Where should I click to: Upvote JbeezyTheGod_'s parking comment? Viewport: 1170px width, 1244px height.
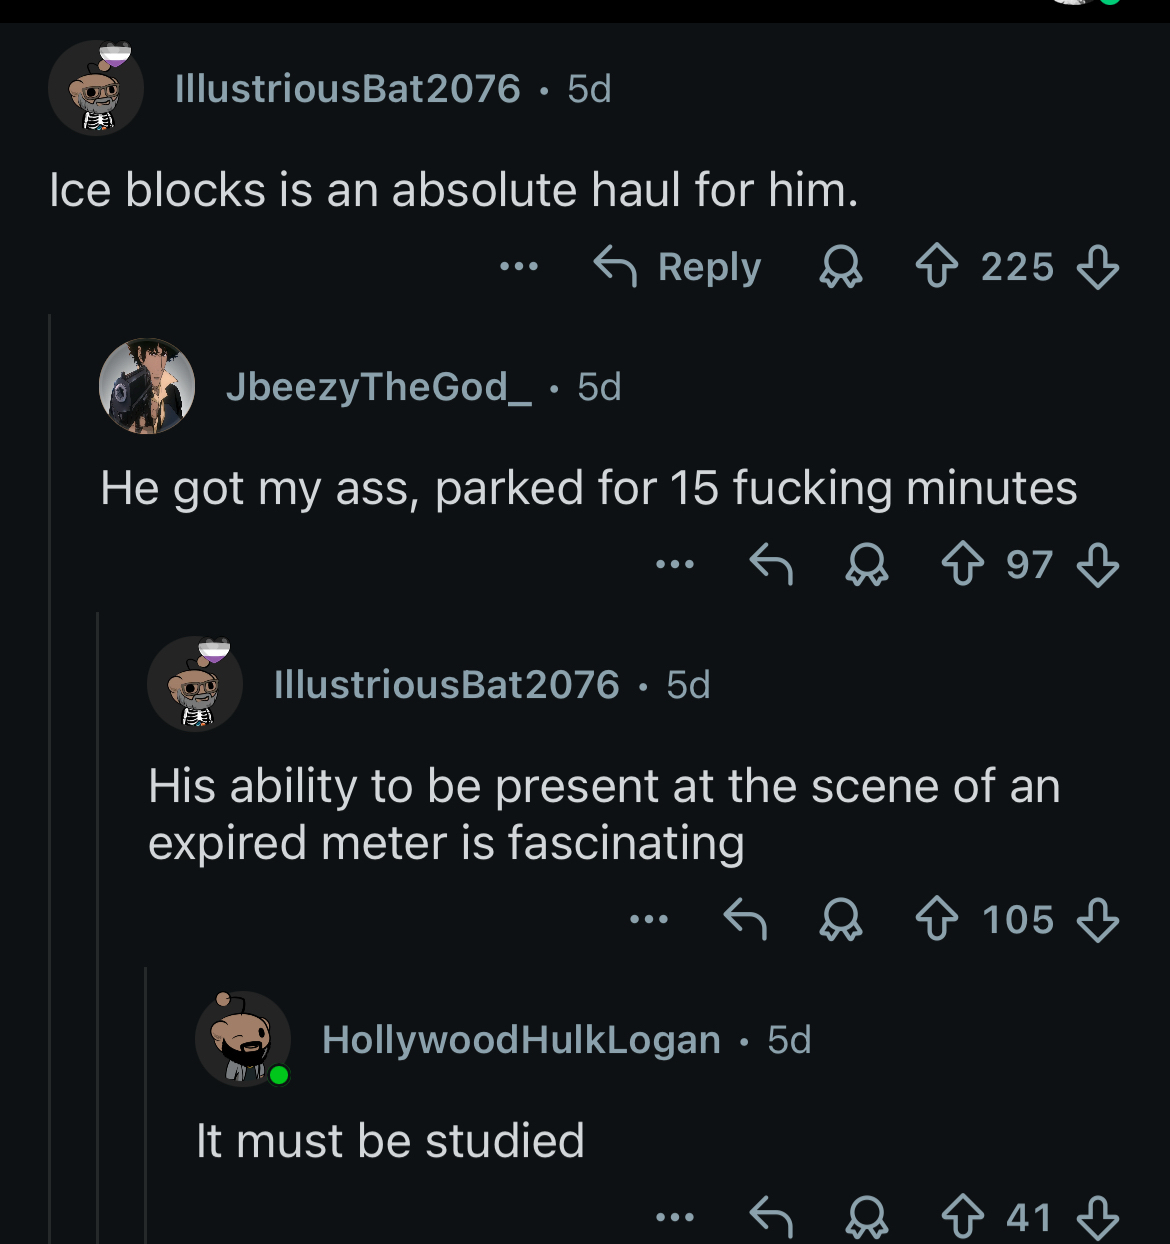(963, 565)
